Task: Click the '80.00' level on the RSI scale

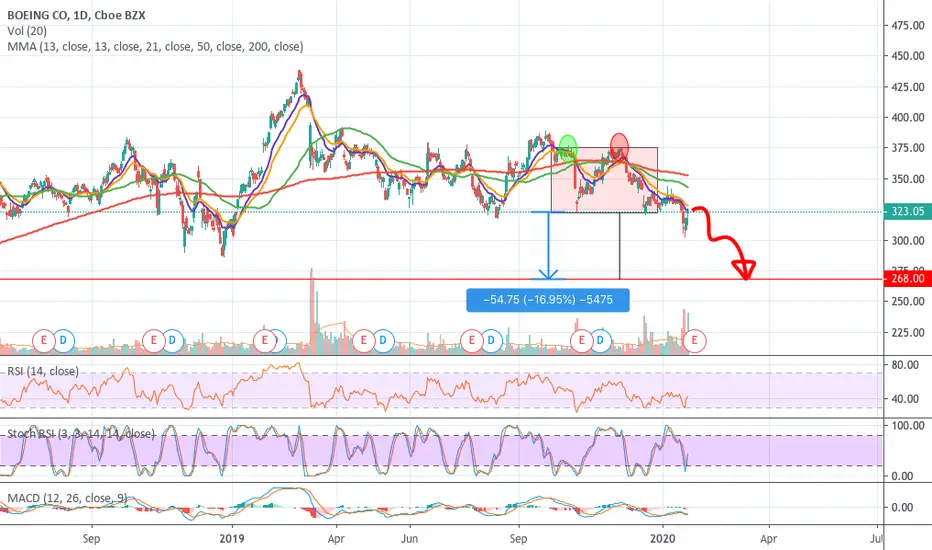Action: tap(905, 364)
